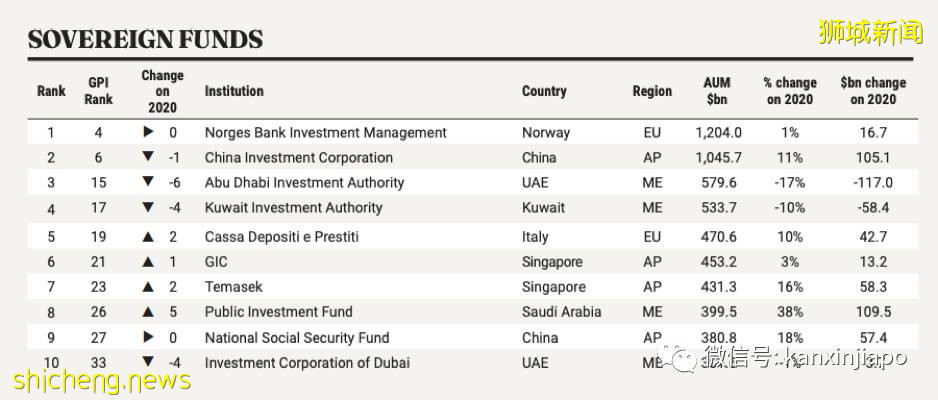This screenshot has height=400, width=938.
Task: Click the AUM $bn column header
Action: pos(717,91)
